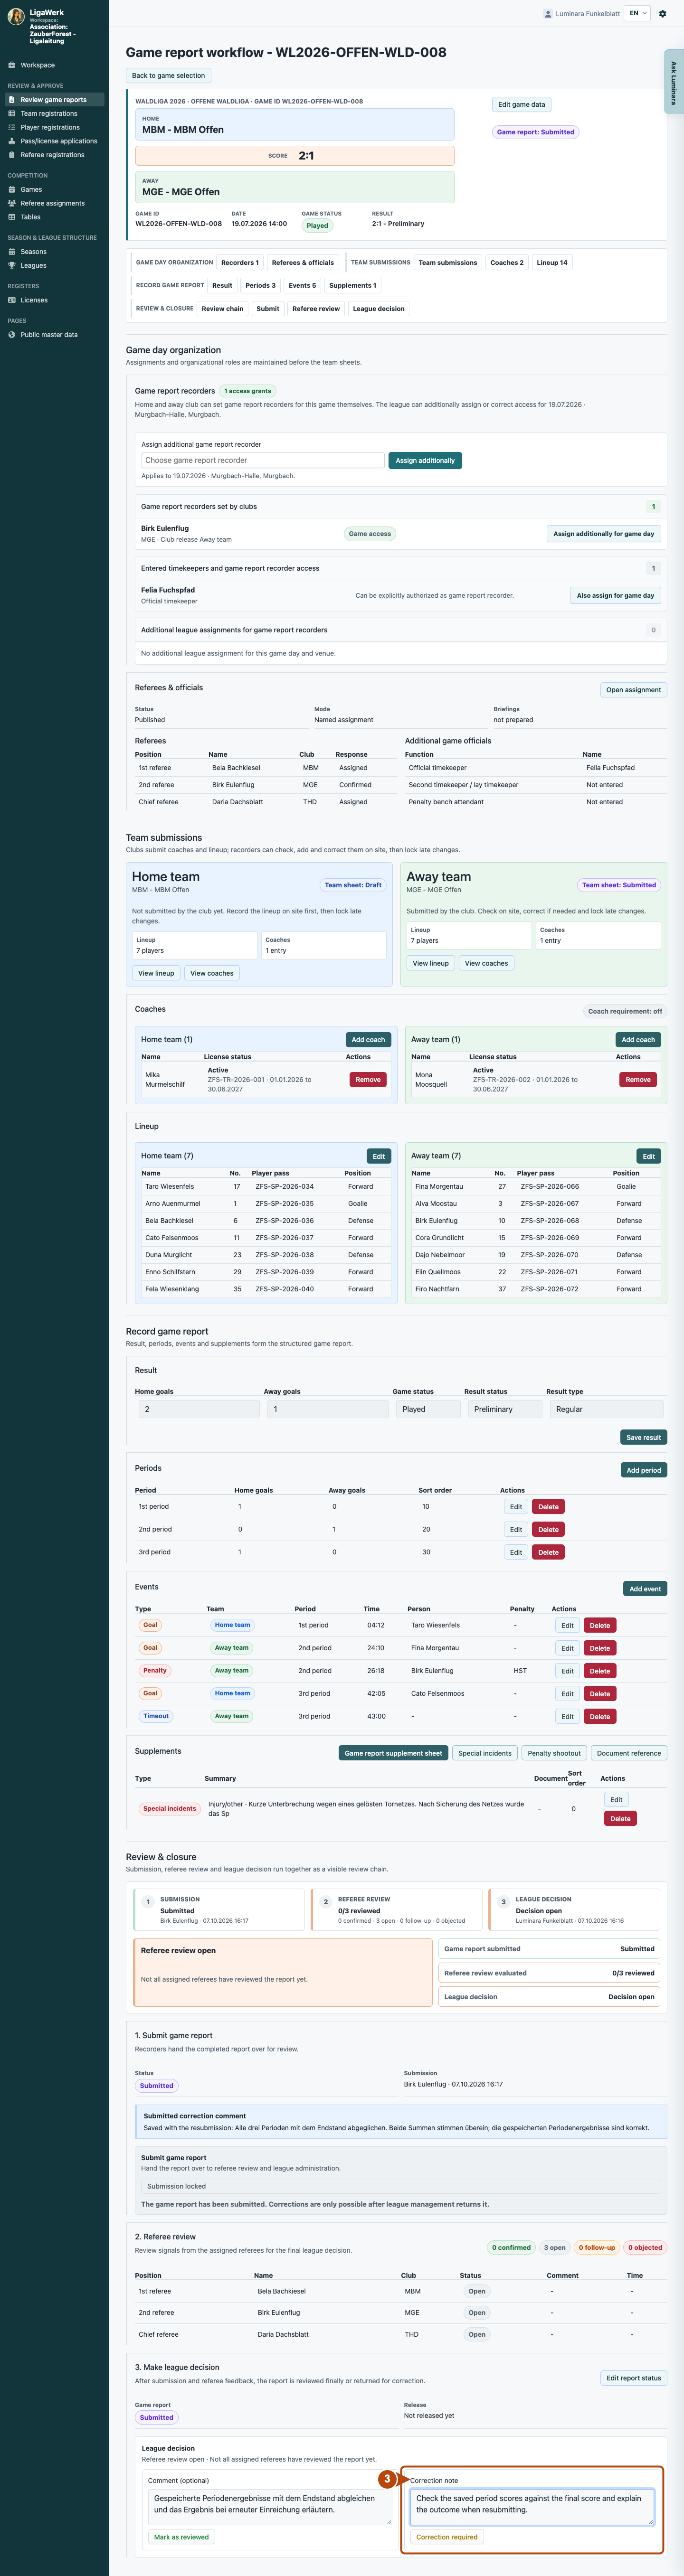Viewport: 684px width, 2576px height.
Task: Open Result status dropdown showing Preliminary
Action: tap(505, 1409)
